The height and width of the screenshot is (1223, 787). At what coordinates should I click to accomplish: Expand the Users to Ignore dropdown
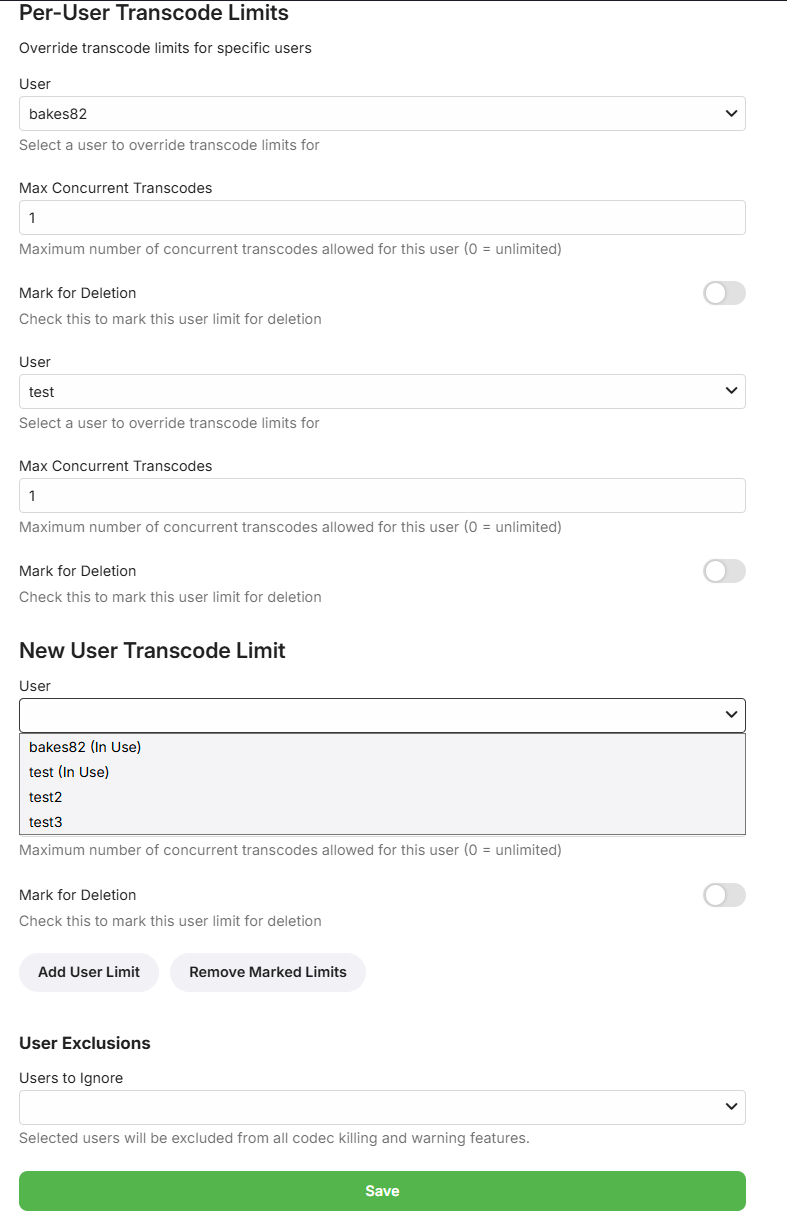coord(382,1107)
